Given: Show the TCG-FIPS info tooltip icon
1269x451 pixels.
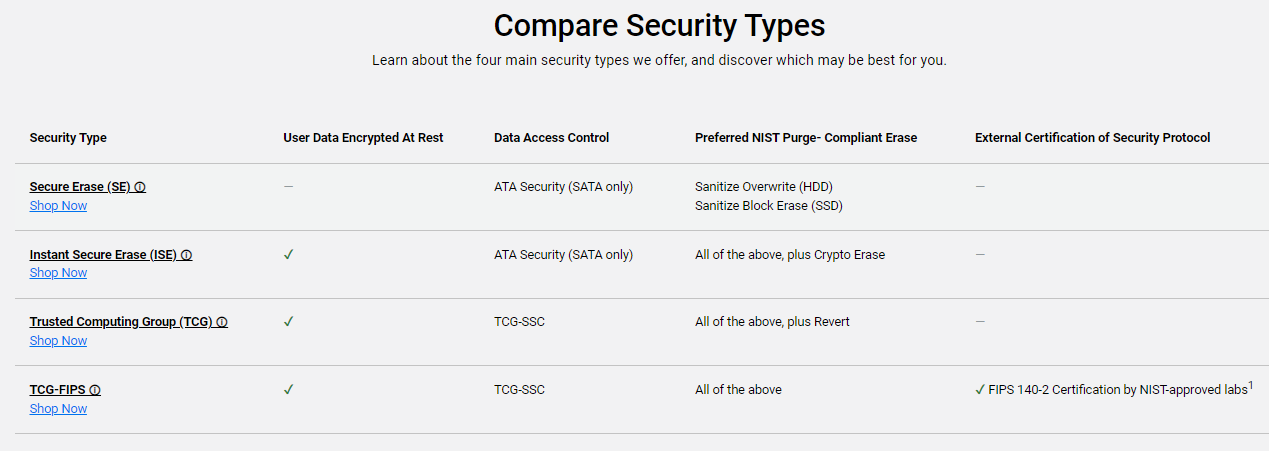Looking at the screenshot, I should 95,390.
